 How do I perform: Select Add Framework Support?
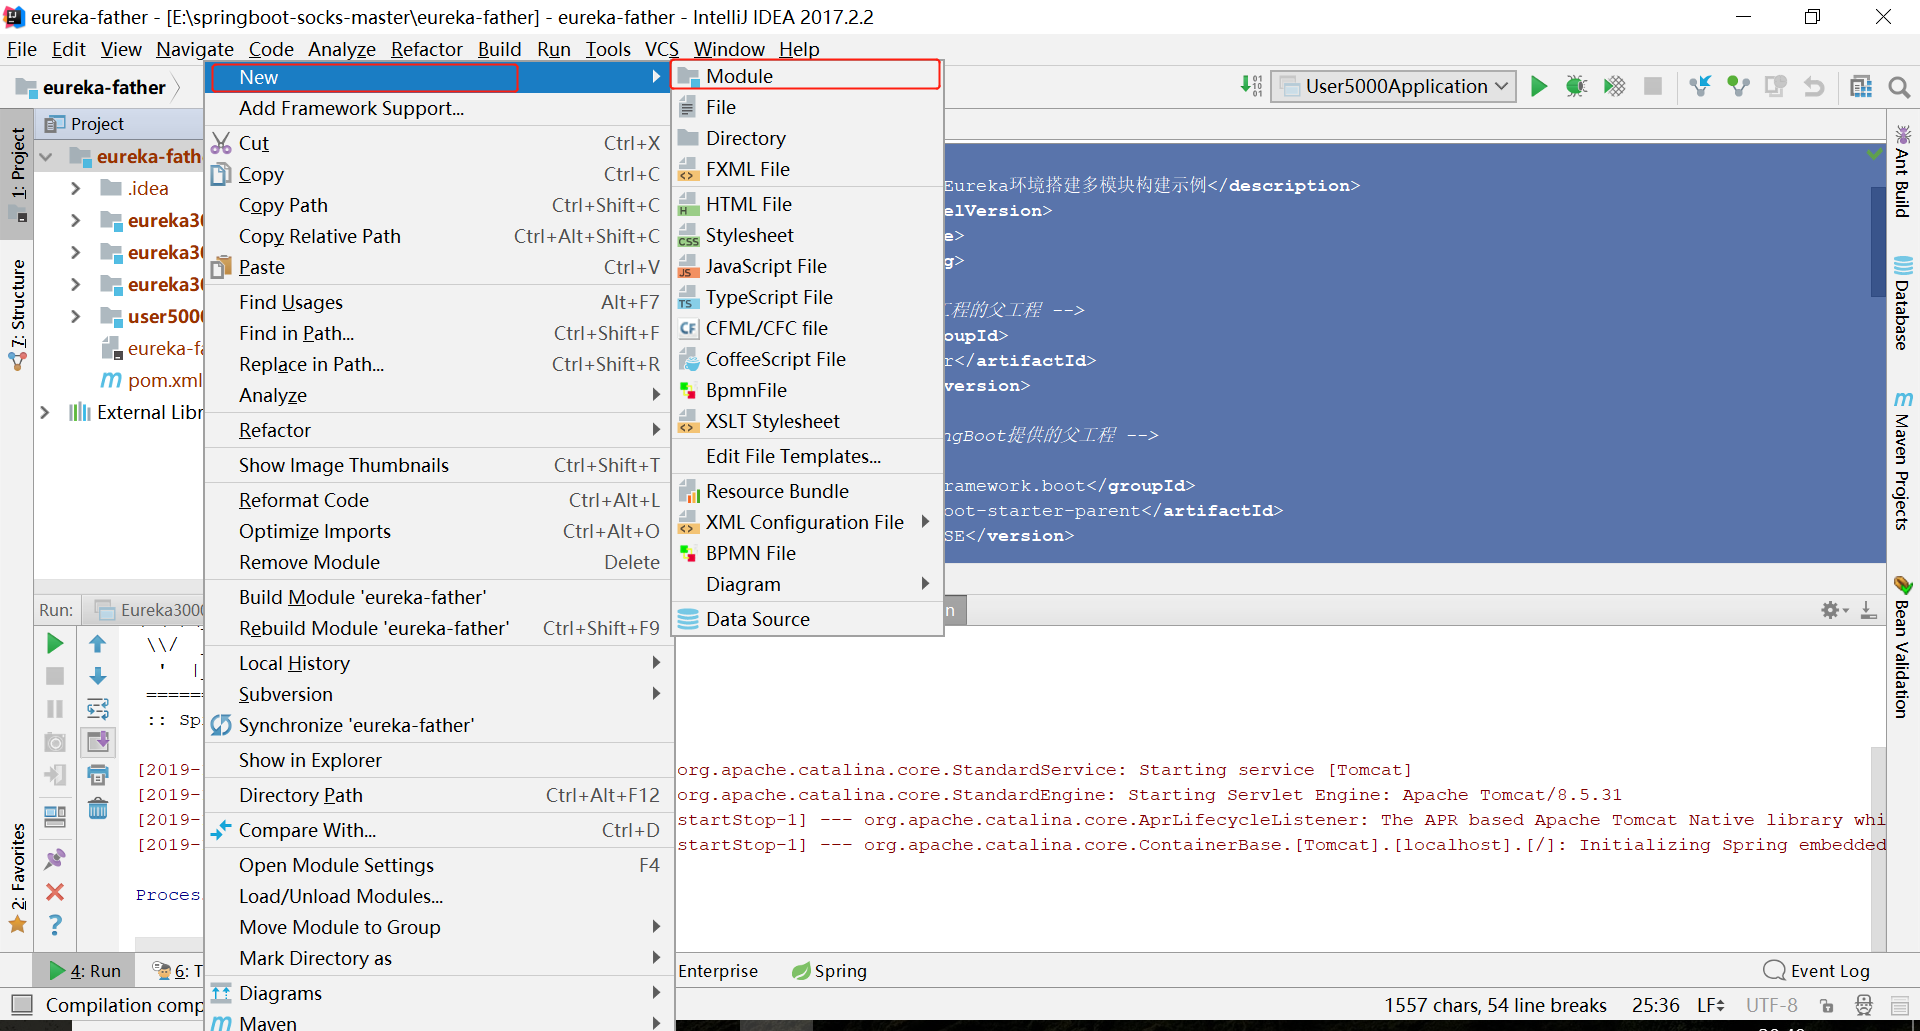point(440,108)
